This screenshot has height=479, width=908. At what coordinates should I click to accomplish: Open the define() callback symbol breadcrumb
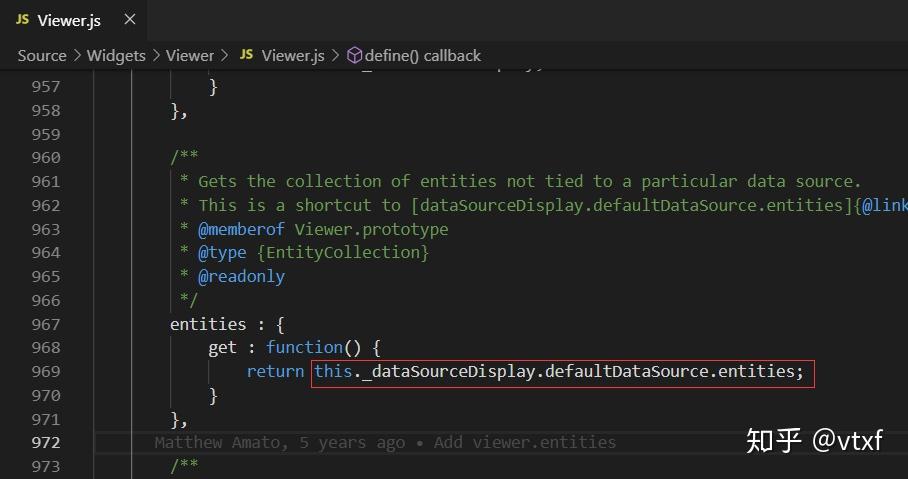[x=422, y=56]
